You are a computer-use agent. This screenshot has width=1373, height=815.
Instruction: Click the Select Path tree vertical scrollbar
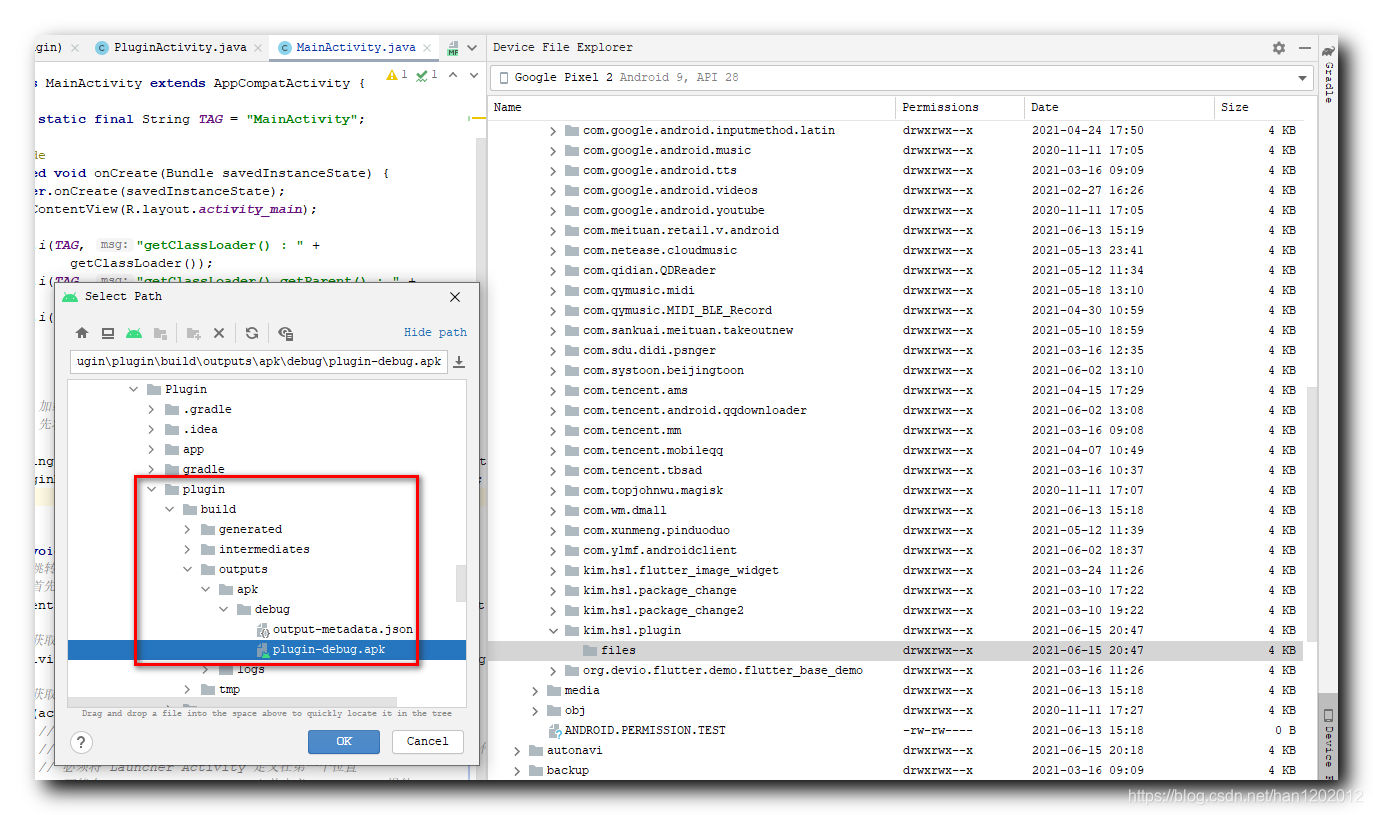[x=461, y=583]
